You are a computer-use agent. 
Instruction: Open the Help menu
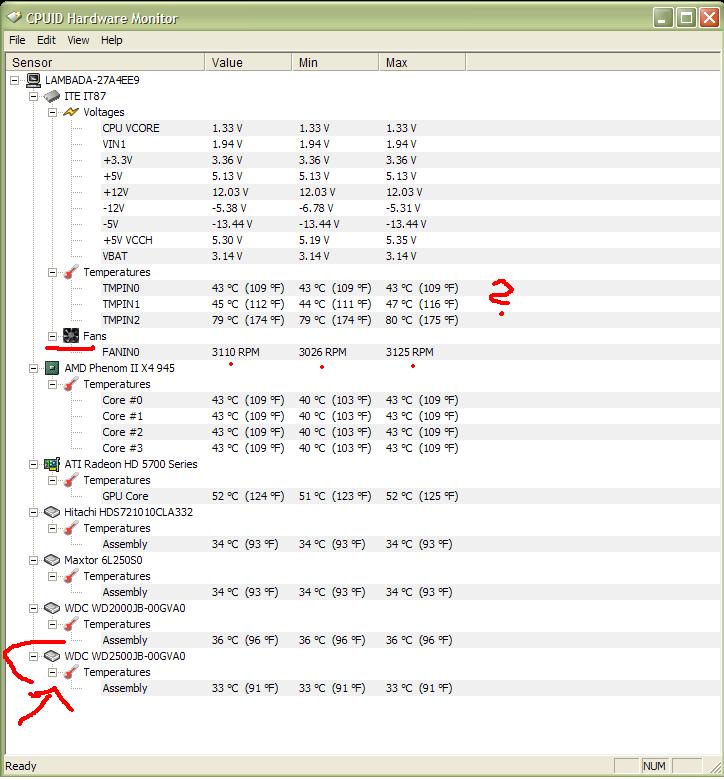(111, 40)
